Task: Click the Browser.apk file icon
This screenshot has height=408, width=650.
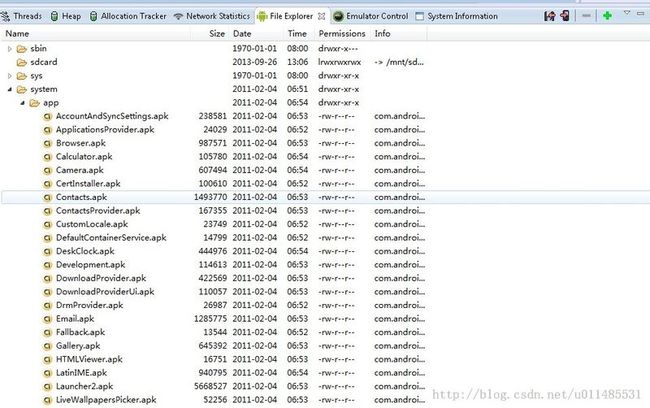Action: (x=48, y=143)
